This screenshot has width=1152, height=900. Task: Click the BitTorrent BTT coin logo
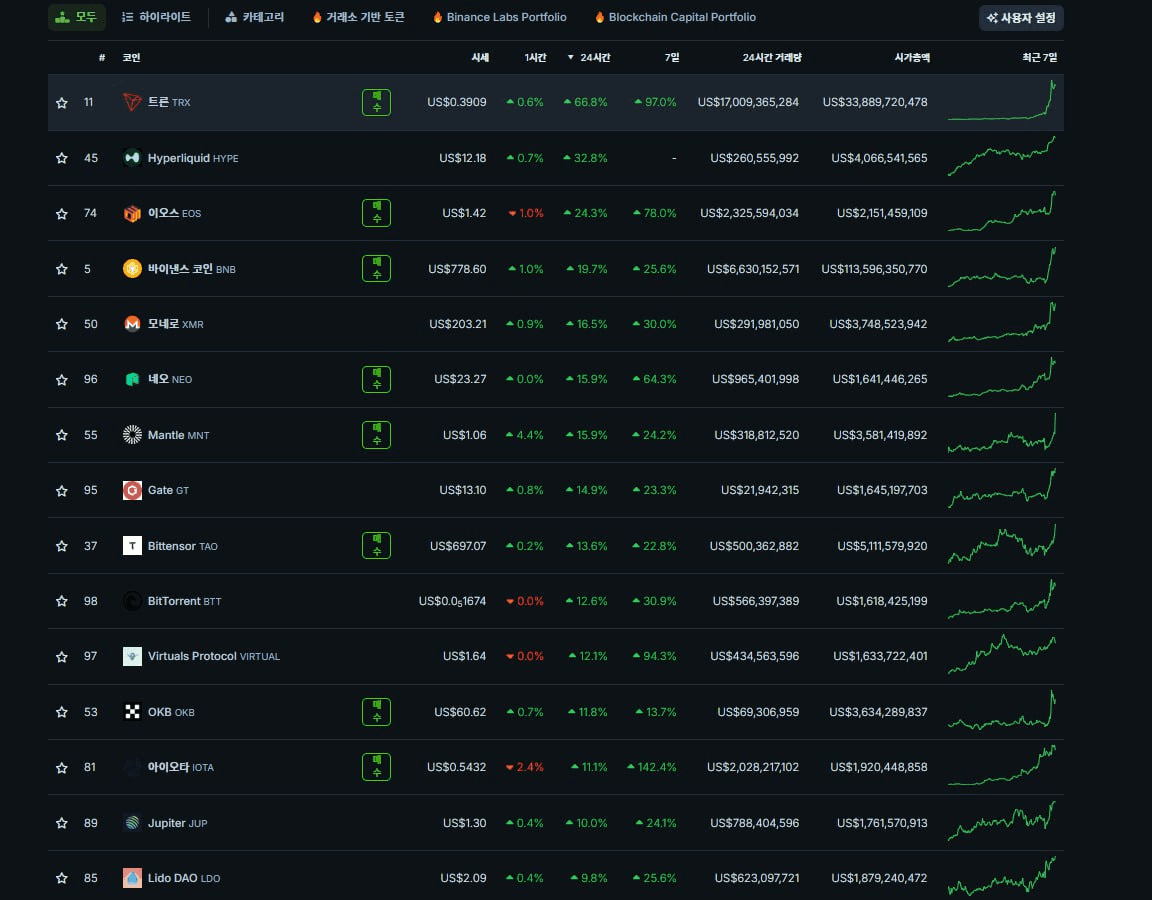click(132, 601)
